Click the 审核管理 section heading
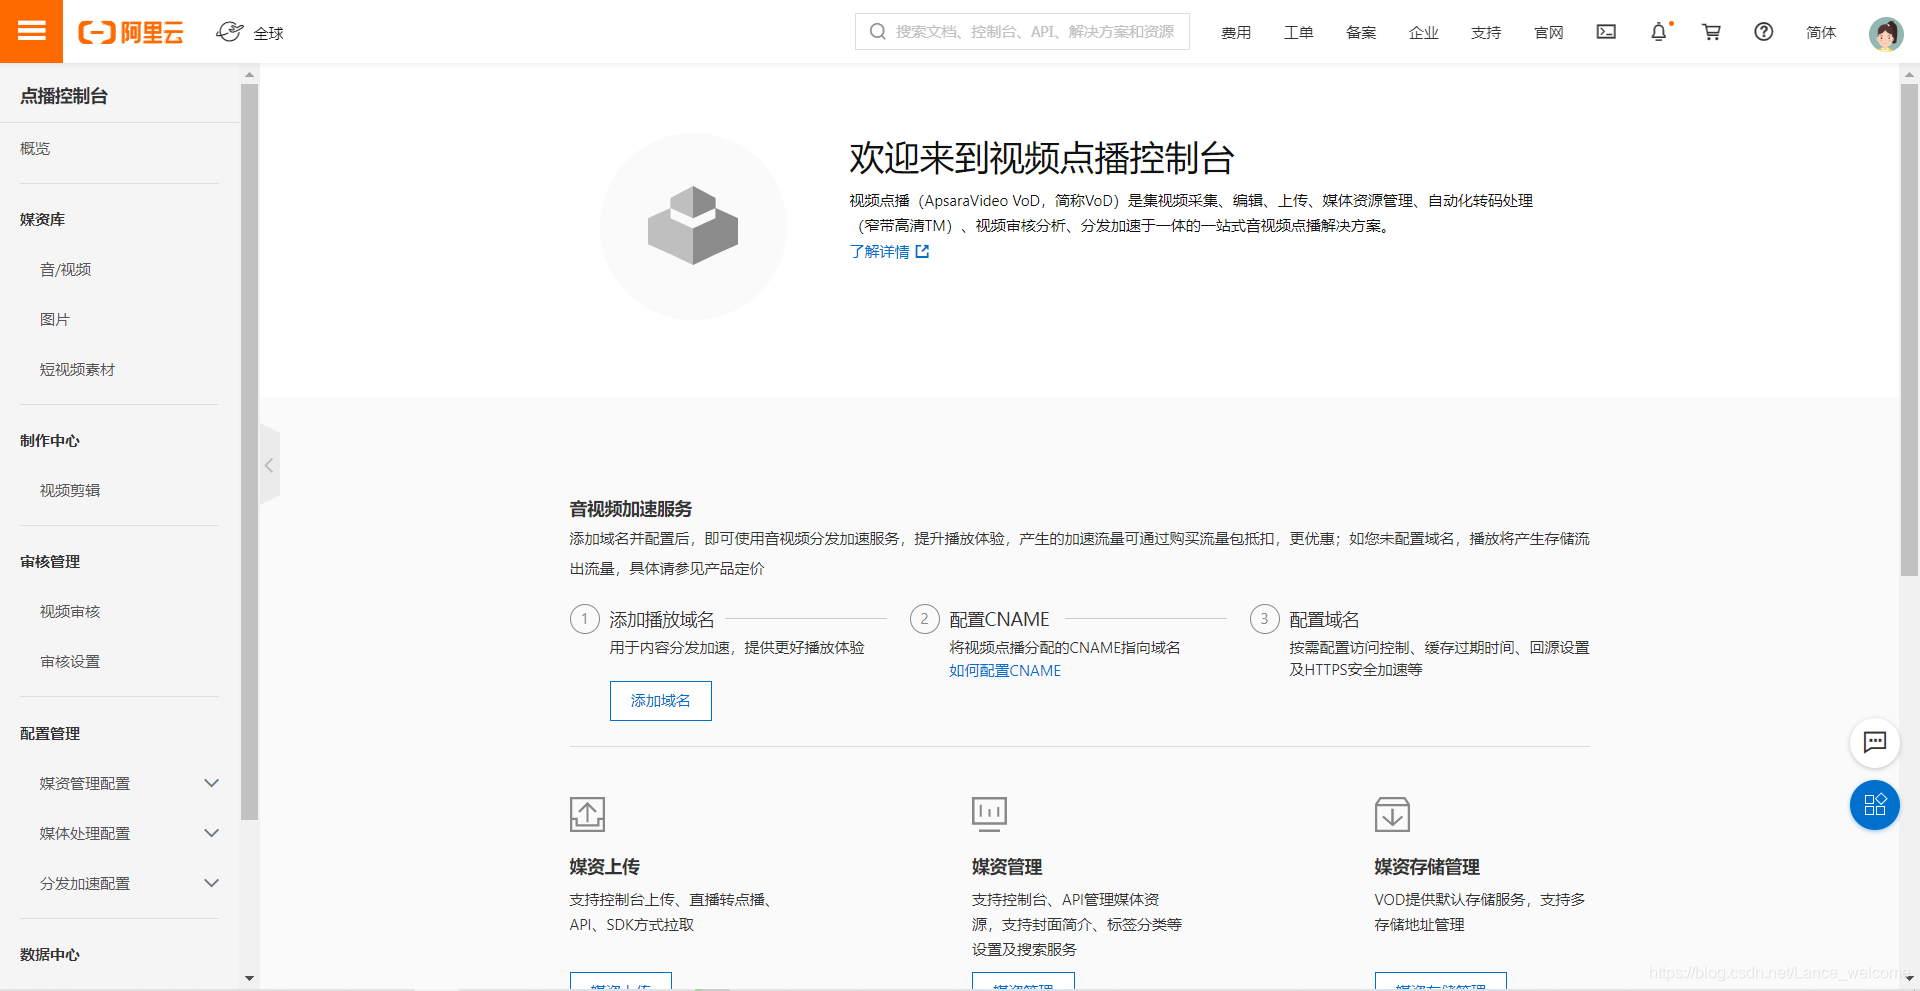The height and width of the screenshot is (991, 1920). coord(50,562)
